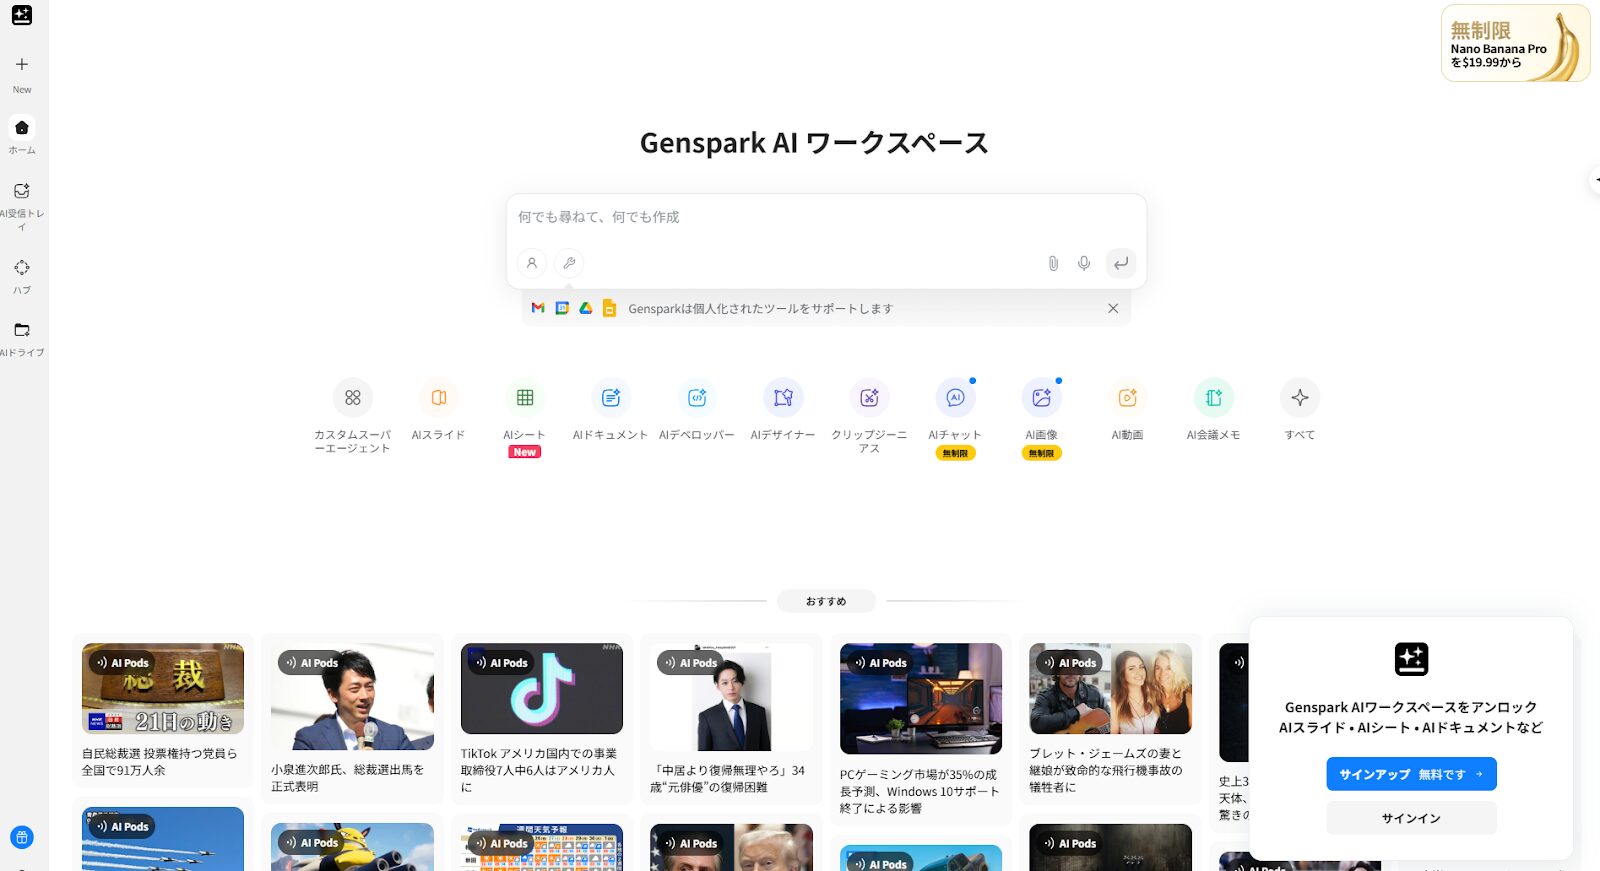
Task: Go to ホーム in the sidebar
Action: (x=22, y=128)
